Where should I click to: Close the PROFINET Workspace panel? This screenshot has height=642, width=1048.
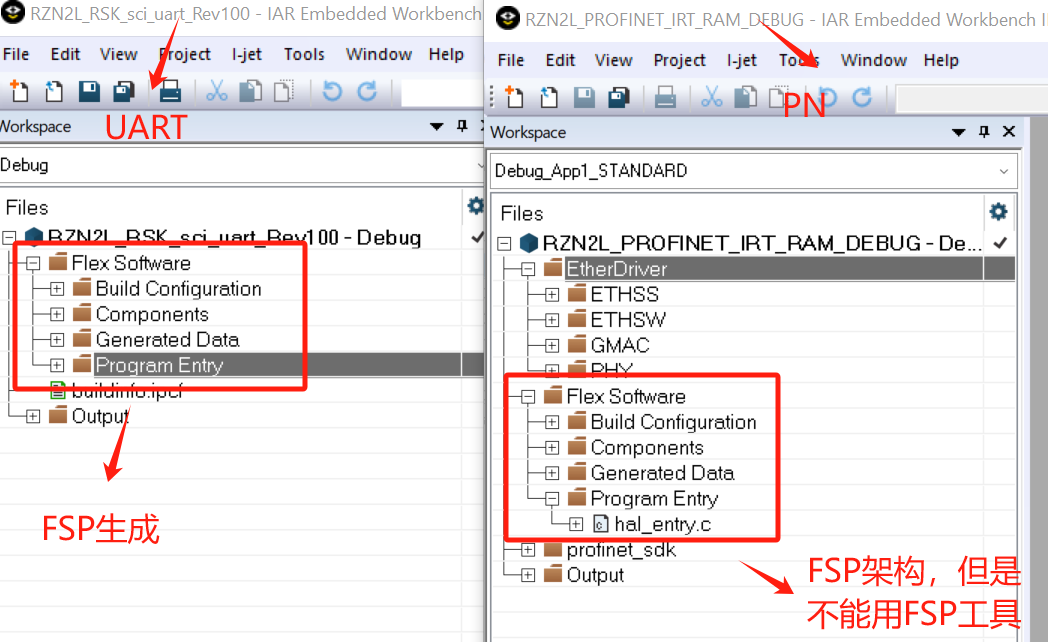1009,132
